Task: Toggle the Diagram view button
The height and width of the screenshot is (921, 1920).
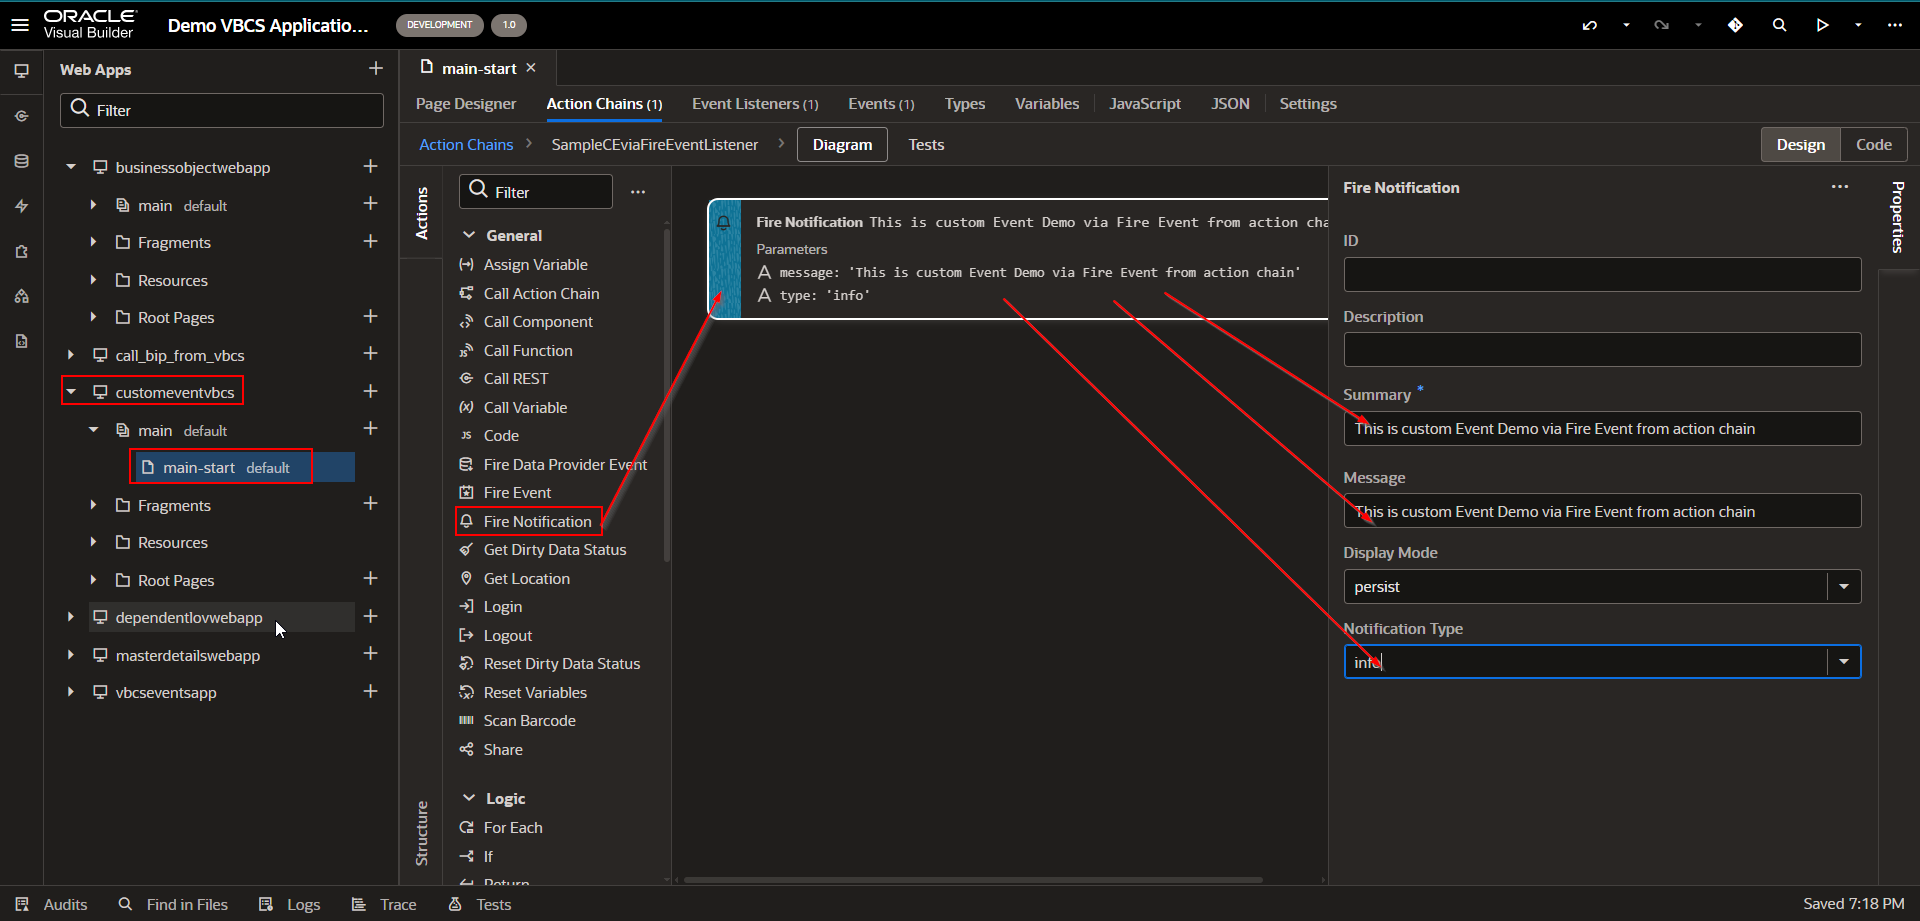Action: point(842,145)
